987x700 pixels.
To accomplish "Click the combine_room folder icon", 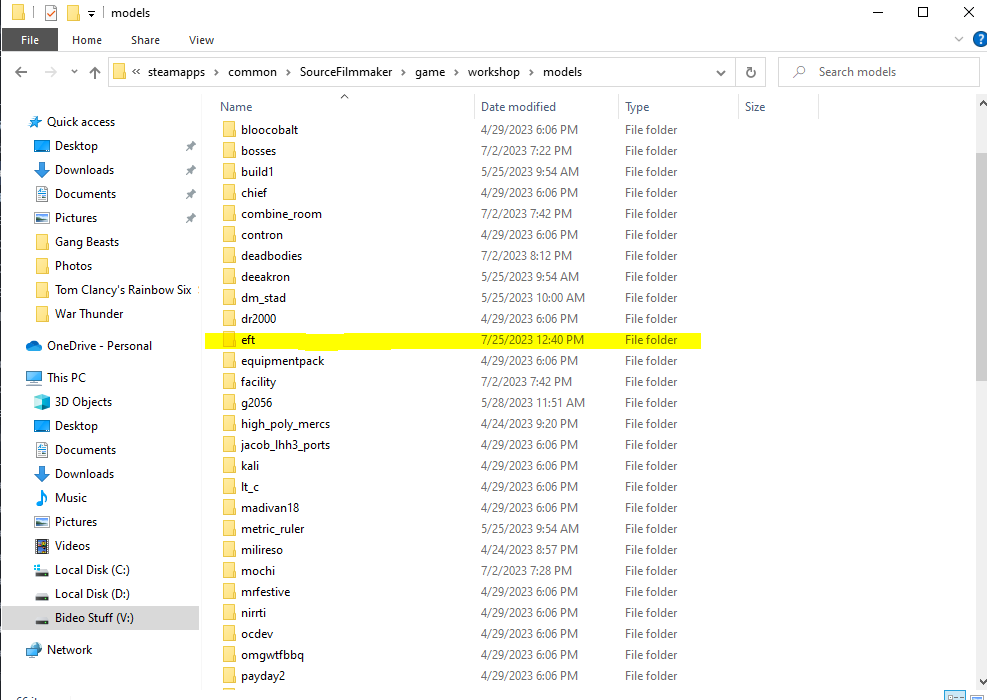I will 228,214.
